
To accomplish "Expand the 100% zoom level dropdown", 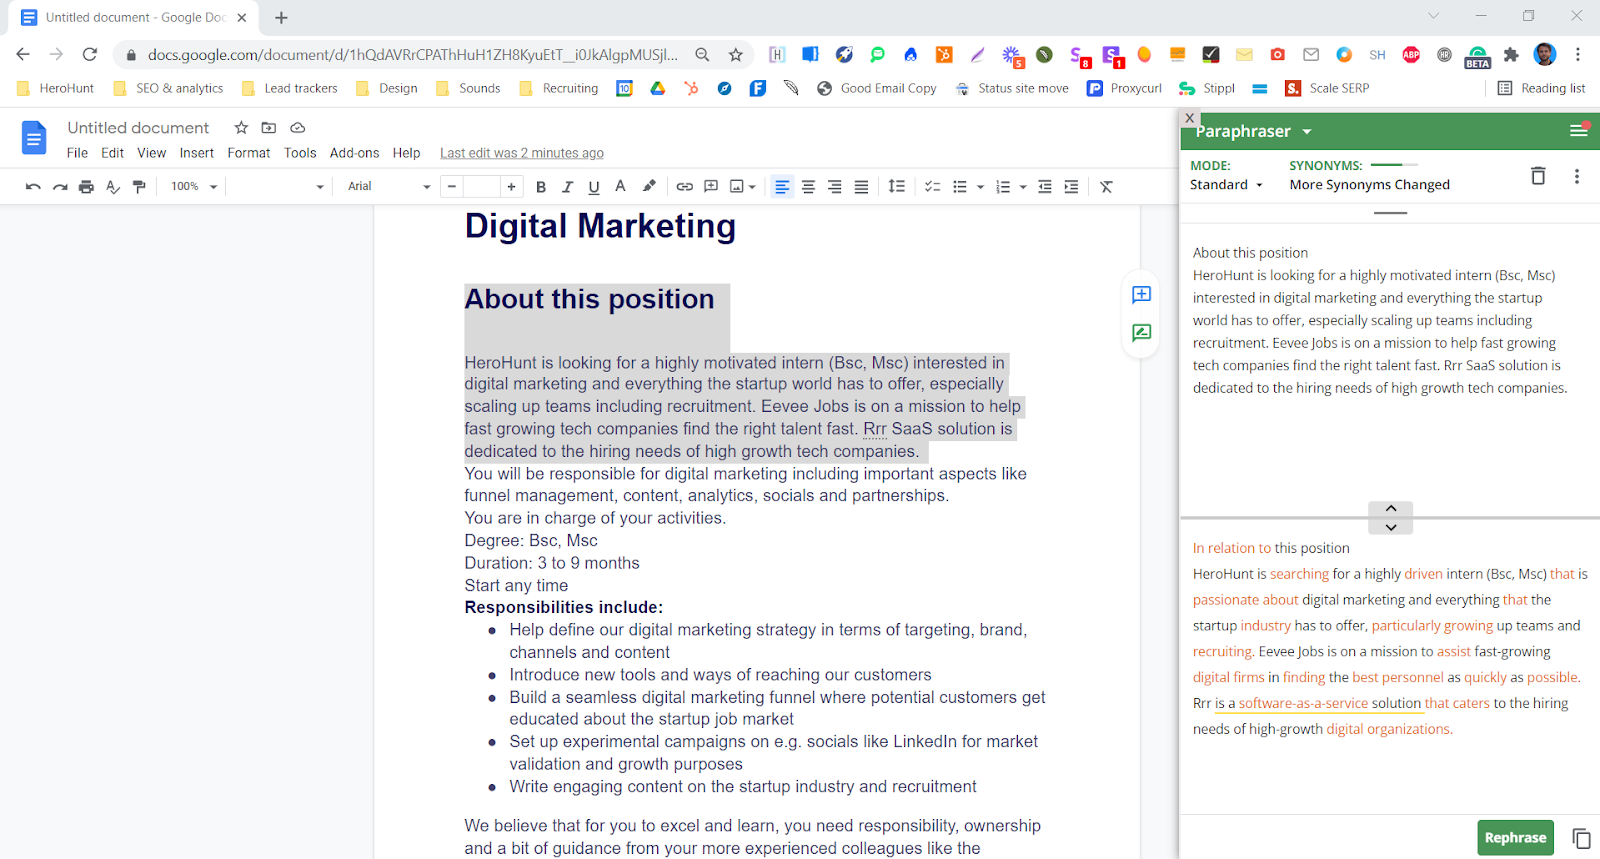I will pyautogui.click(x=193, y=187).
